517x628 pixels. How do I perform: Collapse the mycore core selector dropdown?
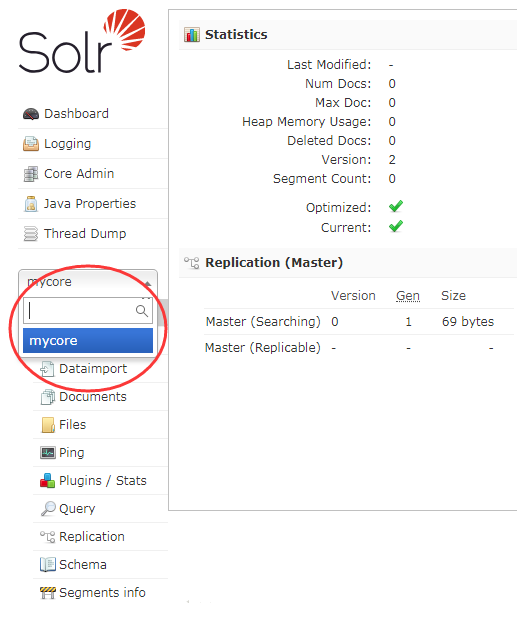tap(88, 282)
